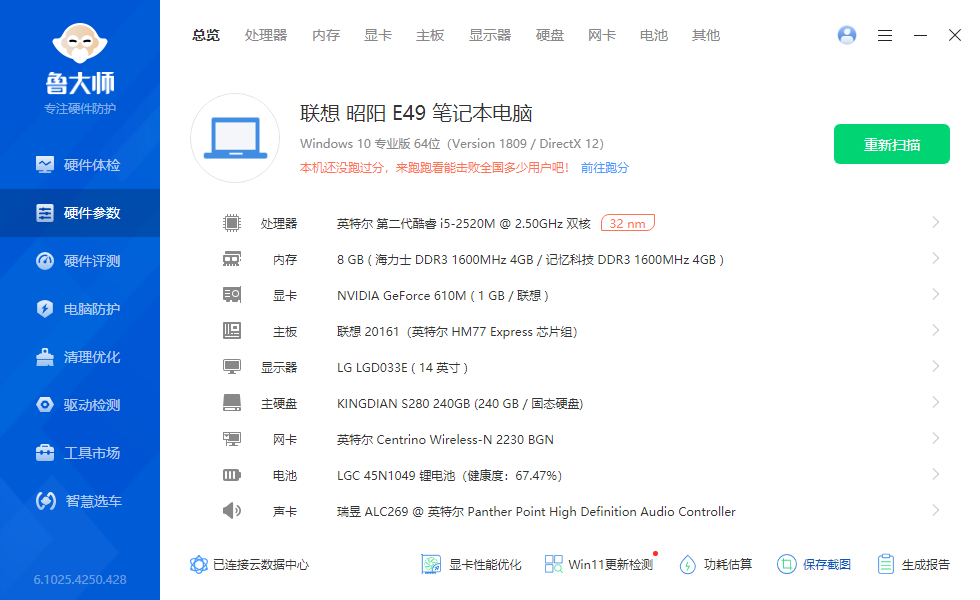Expand the 主硬盘 row chevron
Viewport: 980px width, 600px height.
point(936,402)
